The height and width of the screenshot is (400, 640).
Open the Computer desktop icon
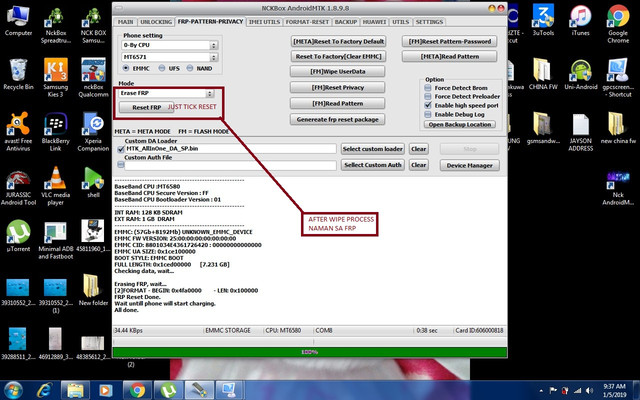pos(18,21)
